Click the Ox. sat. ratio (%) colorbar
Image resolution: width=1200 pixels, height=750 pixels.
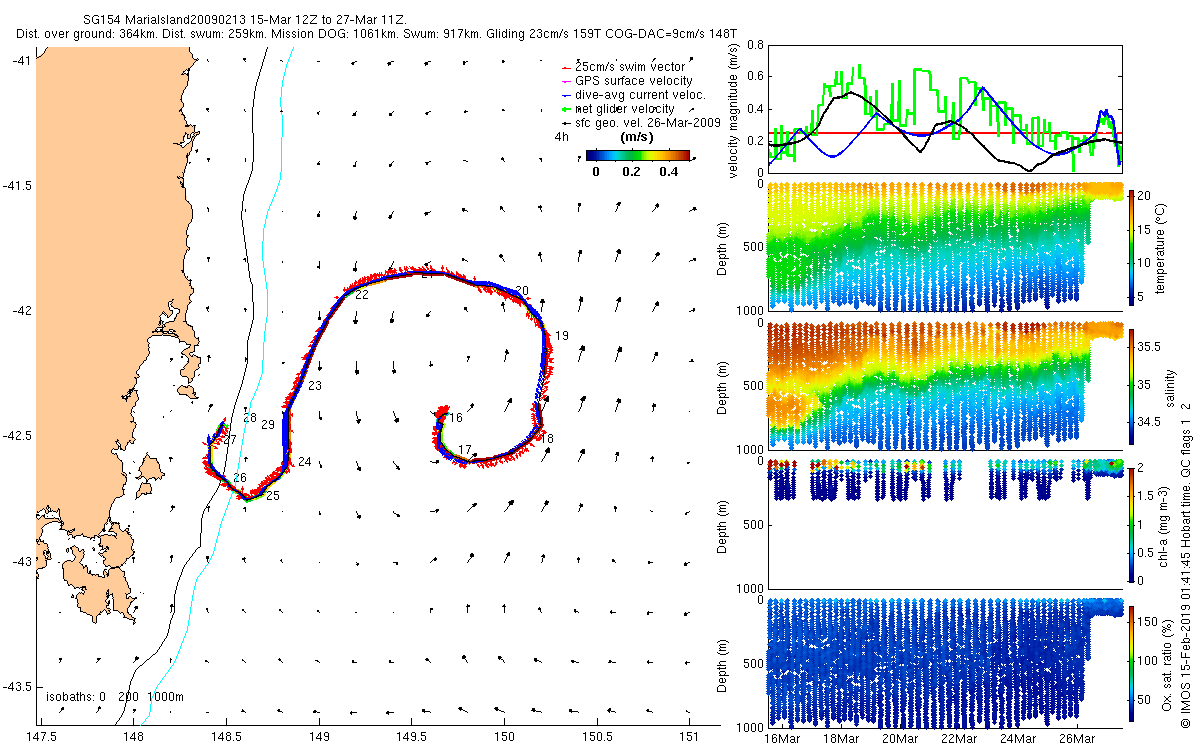[x=1133, y=662]
